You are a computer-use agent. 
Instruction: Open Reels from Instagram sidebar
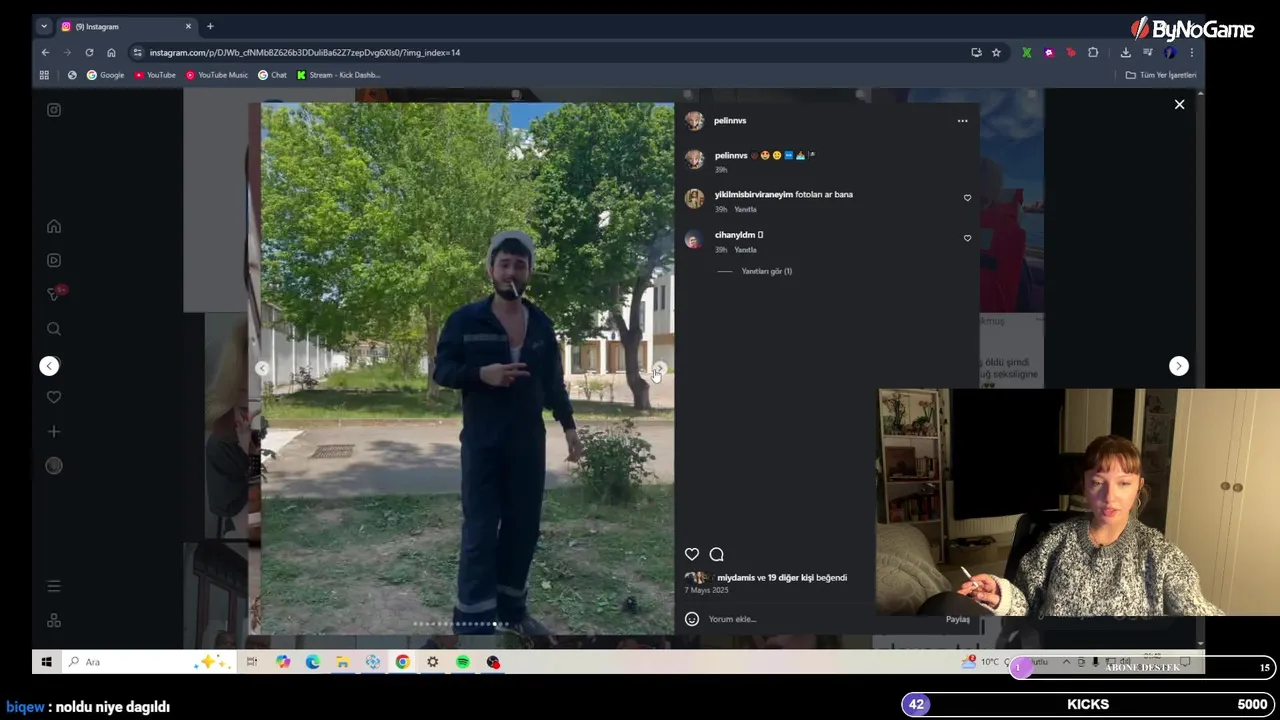coord(54,260)
